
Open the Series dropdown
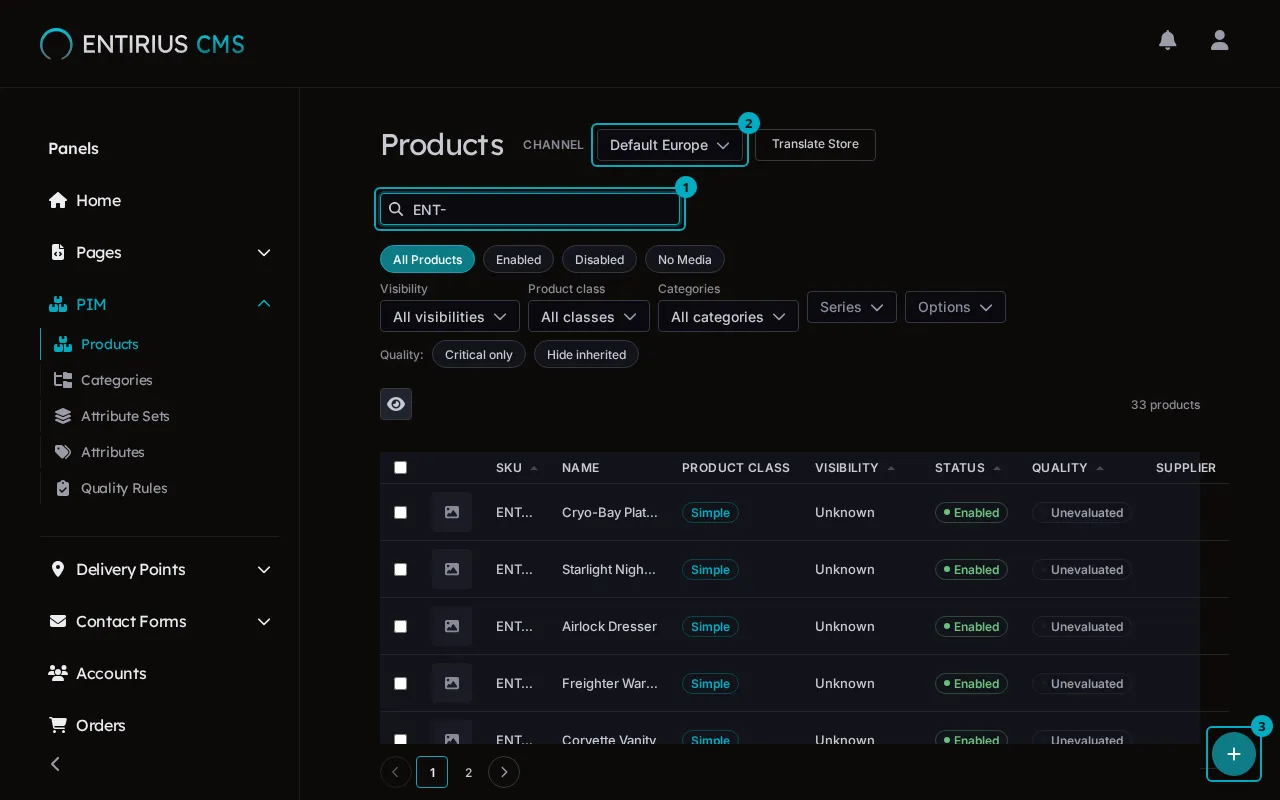(852, 307)
